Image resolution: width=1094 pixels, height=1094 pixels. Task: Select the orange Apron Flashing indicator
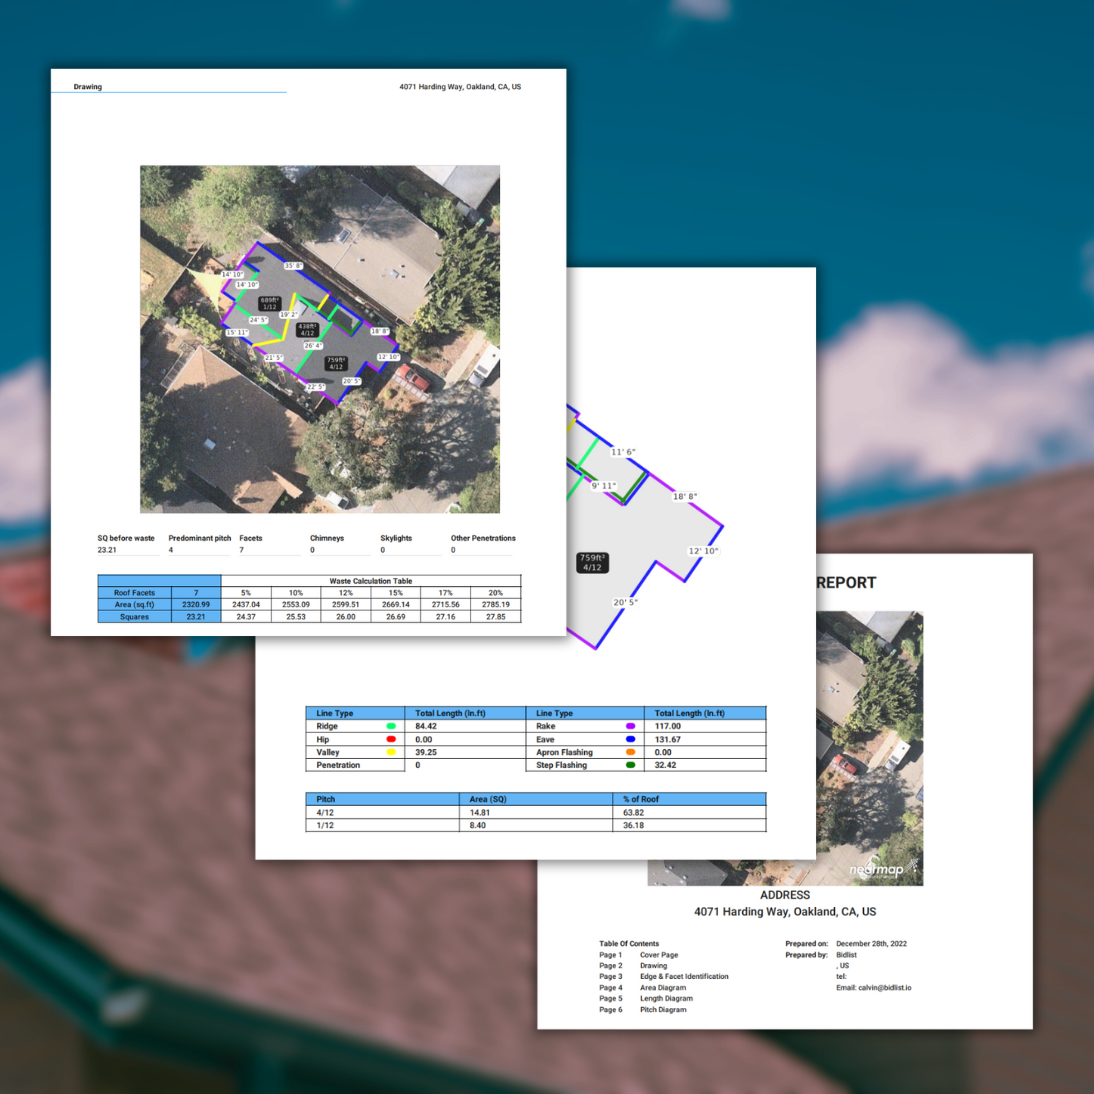pyautogui.click(x=630, y=751)
